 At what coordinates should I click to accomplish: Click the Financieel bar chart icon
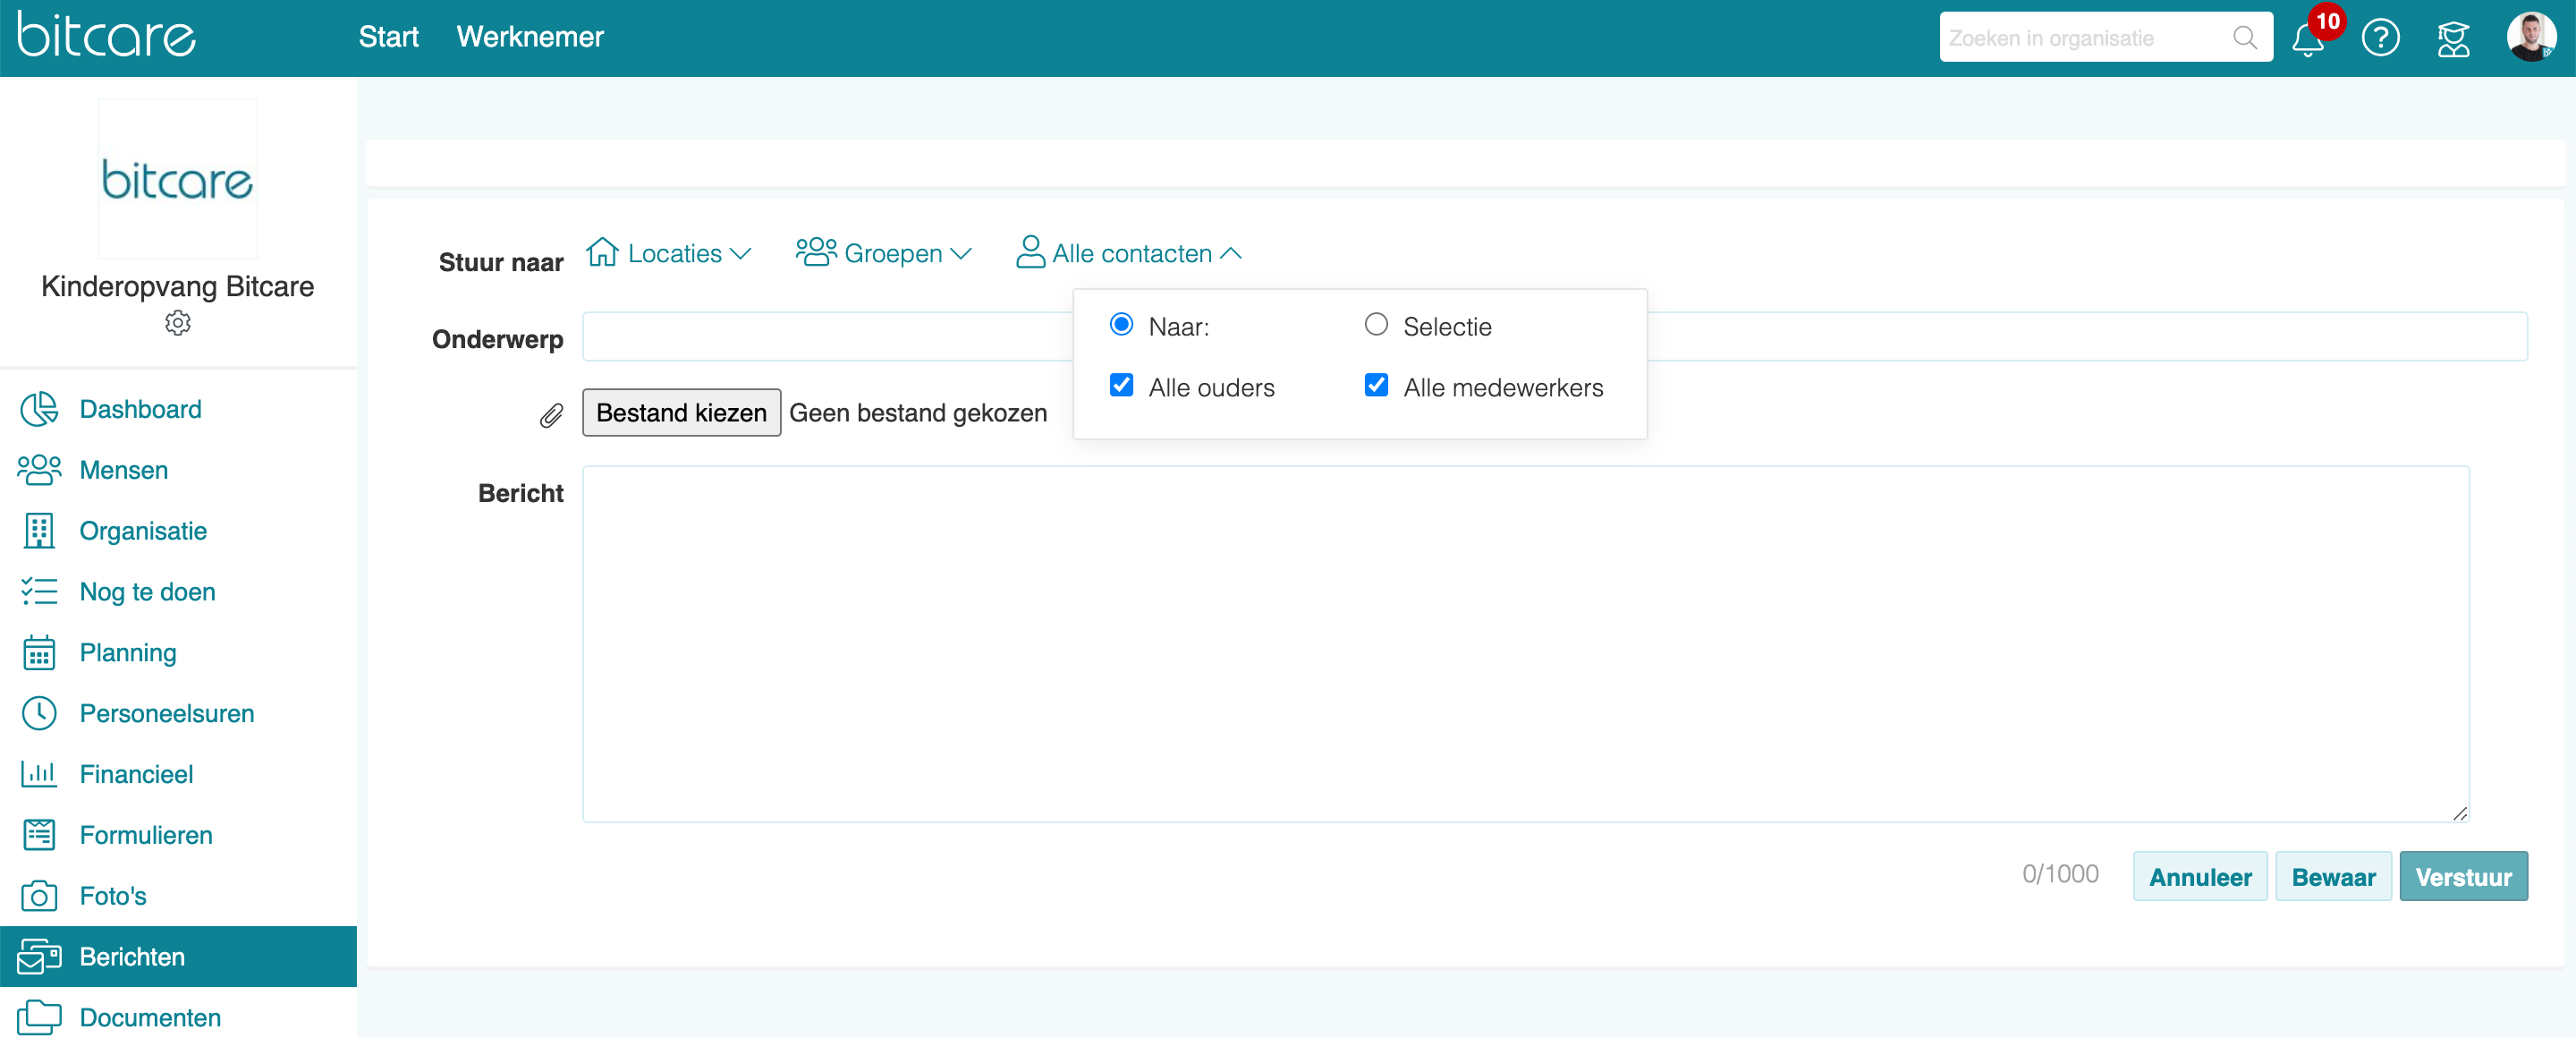[39, 774]
